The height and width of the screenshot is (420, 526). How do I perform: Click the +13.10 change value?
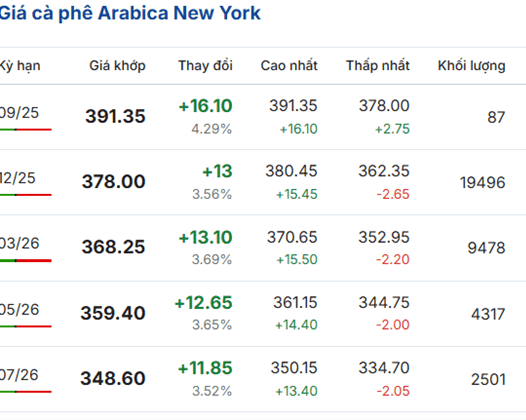click(205, 237)
